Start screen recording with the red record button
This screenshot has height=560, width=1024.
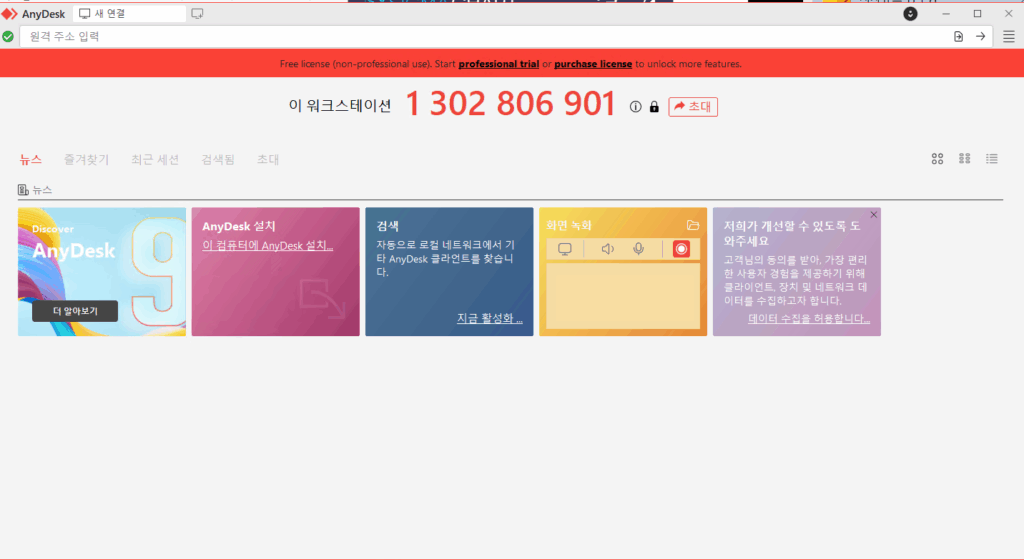pyautogui.click(x=681, y=249)
